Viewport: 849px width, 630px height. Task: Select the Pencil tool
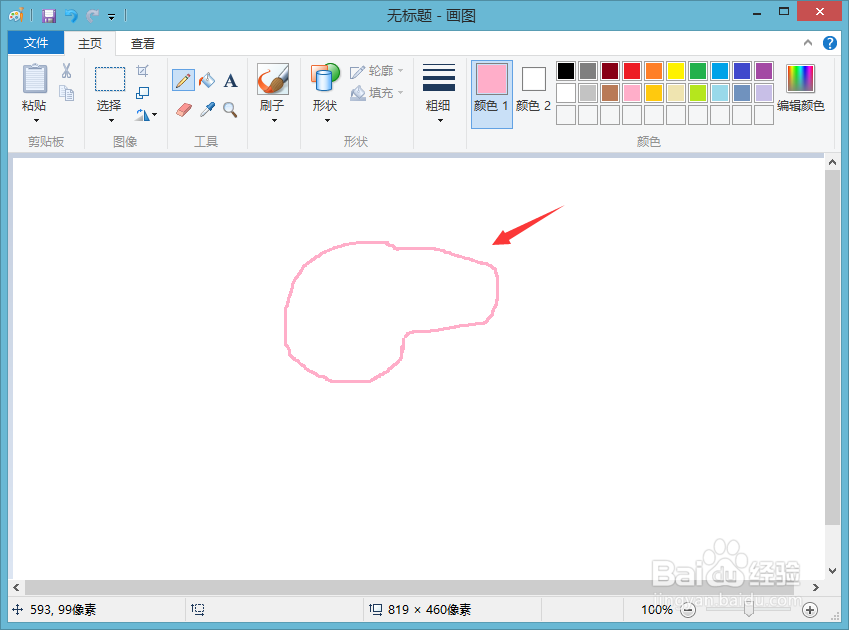[x=183, y=79]
